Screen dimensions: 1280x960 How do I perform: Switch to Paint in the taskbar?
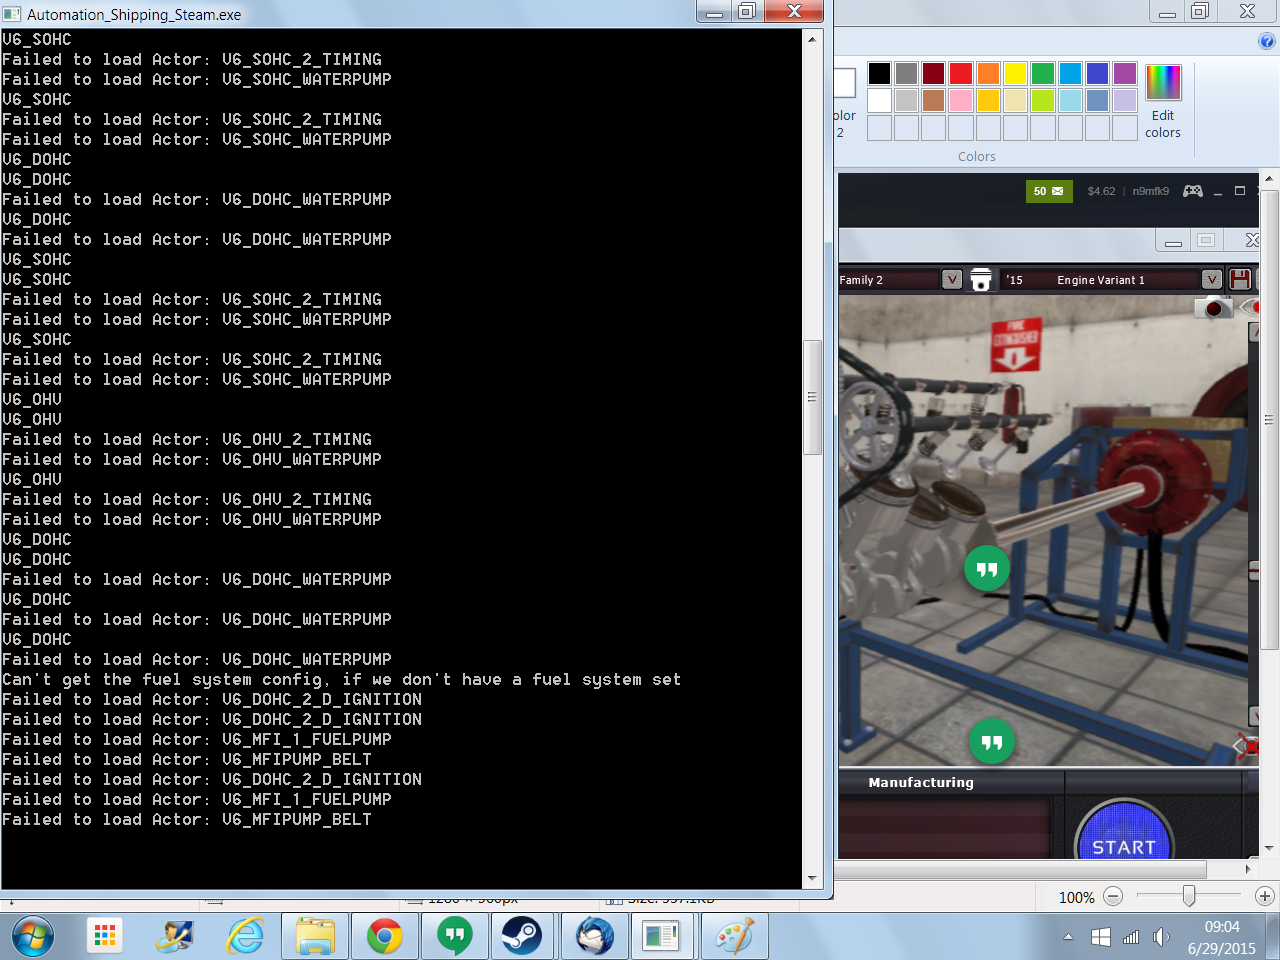pos(734,936)
